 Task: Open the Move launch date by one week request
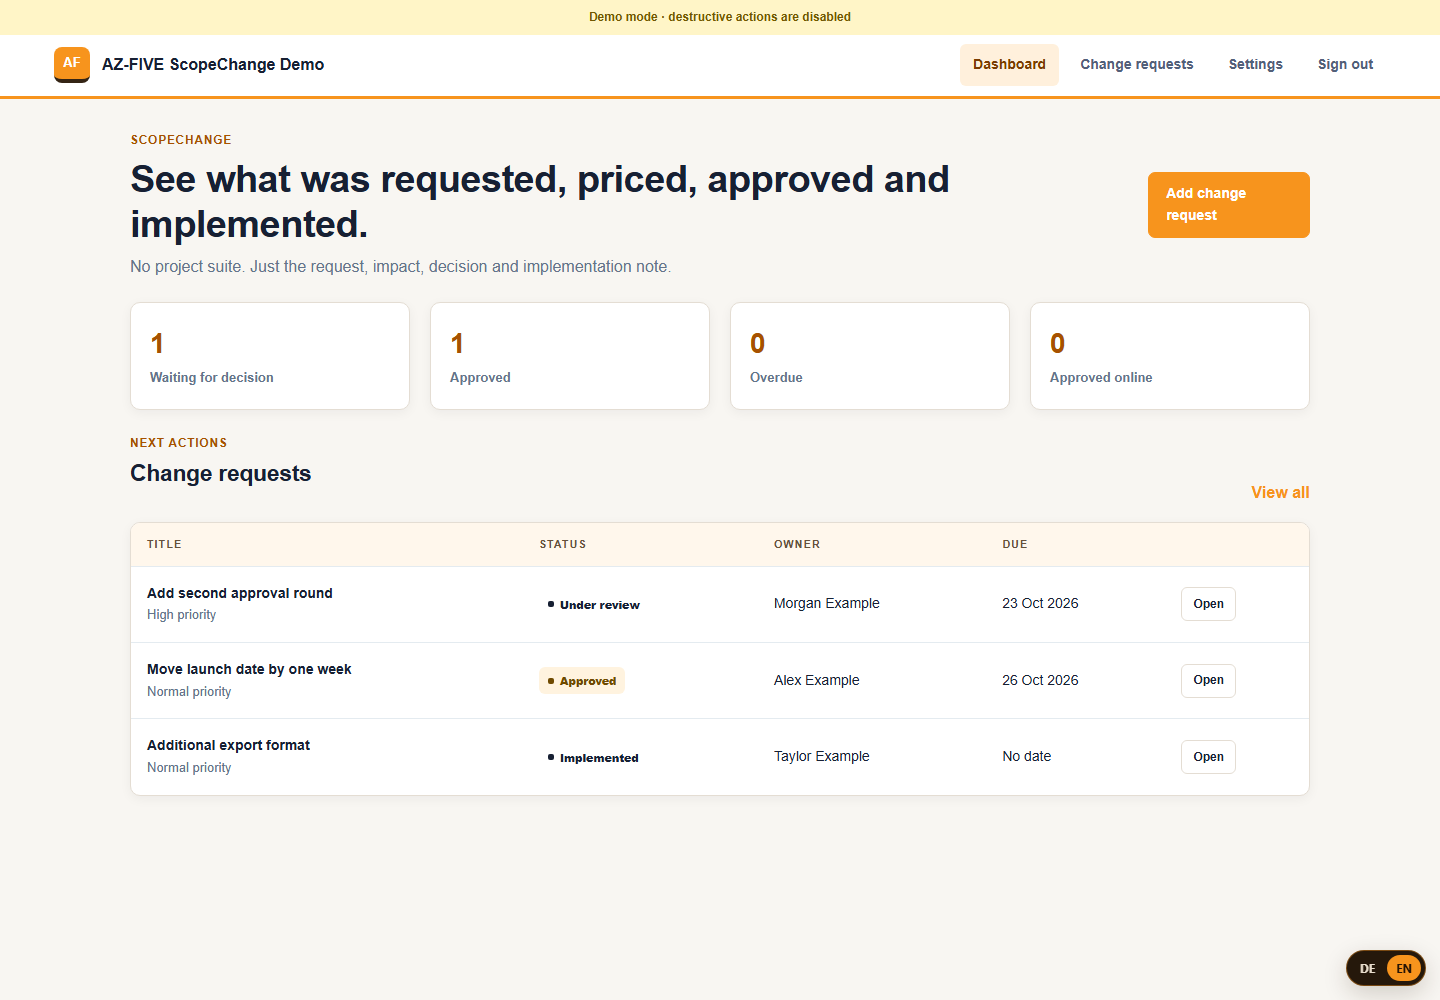pos(1208,680)
